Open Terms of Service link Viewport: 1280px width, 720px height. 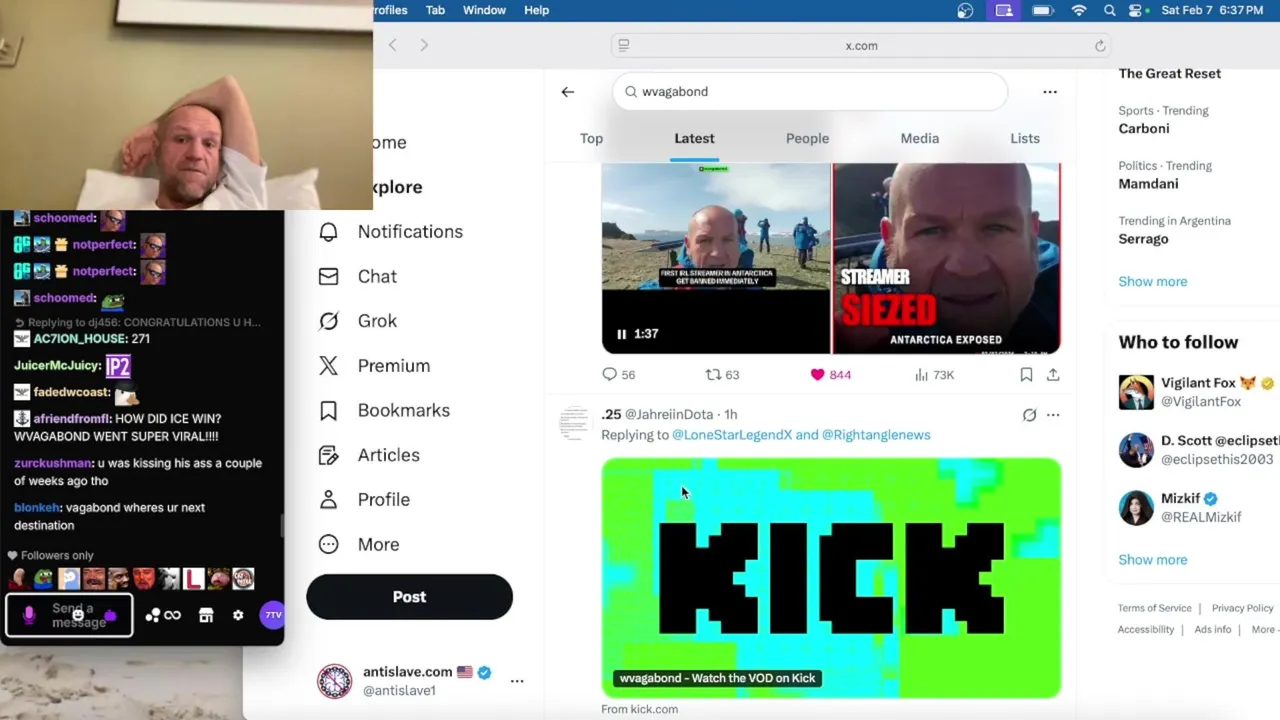[1154, 608]
